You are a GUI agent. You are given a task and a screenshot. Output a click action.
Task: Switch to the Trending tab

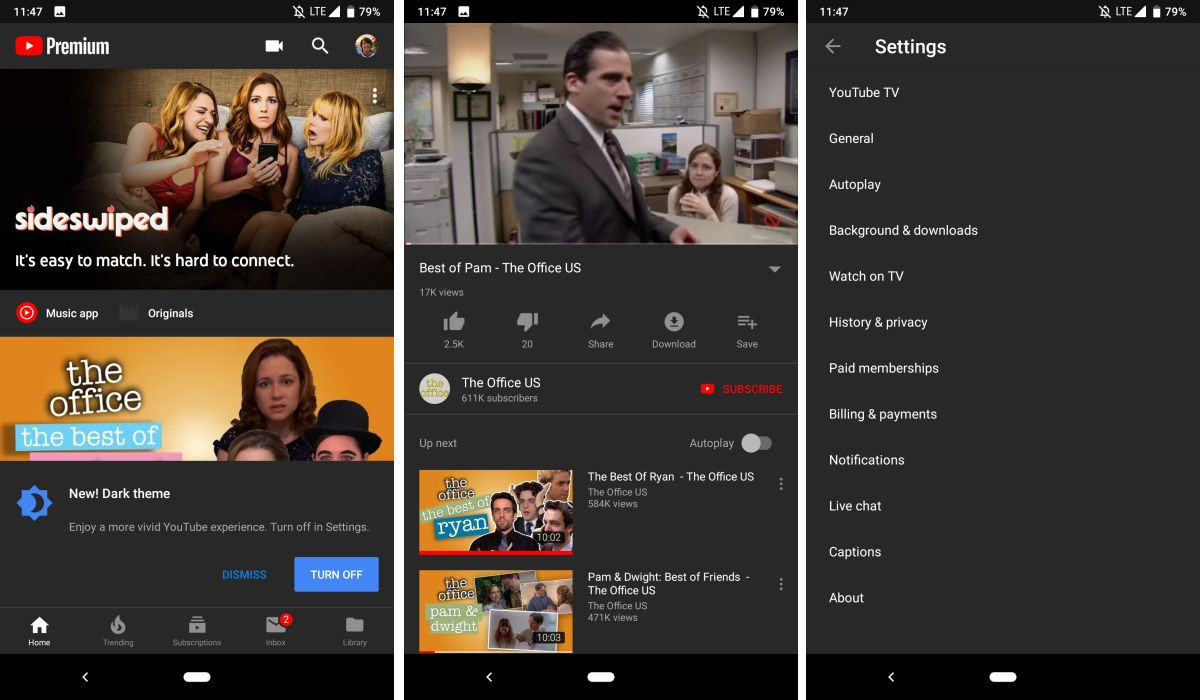(118, 631)
